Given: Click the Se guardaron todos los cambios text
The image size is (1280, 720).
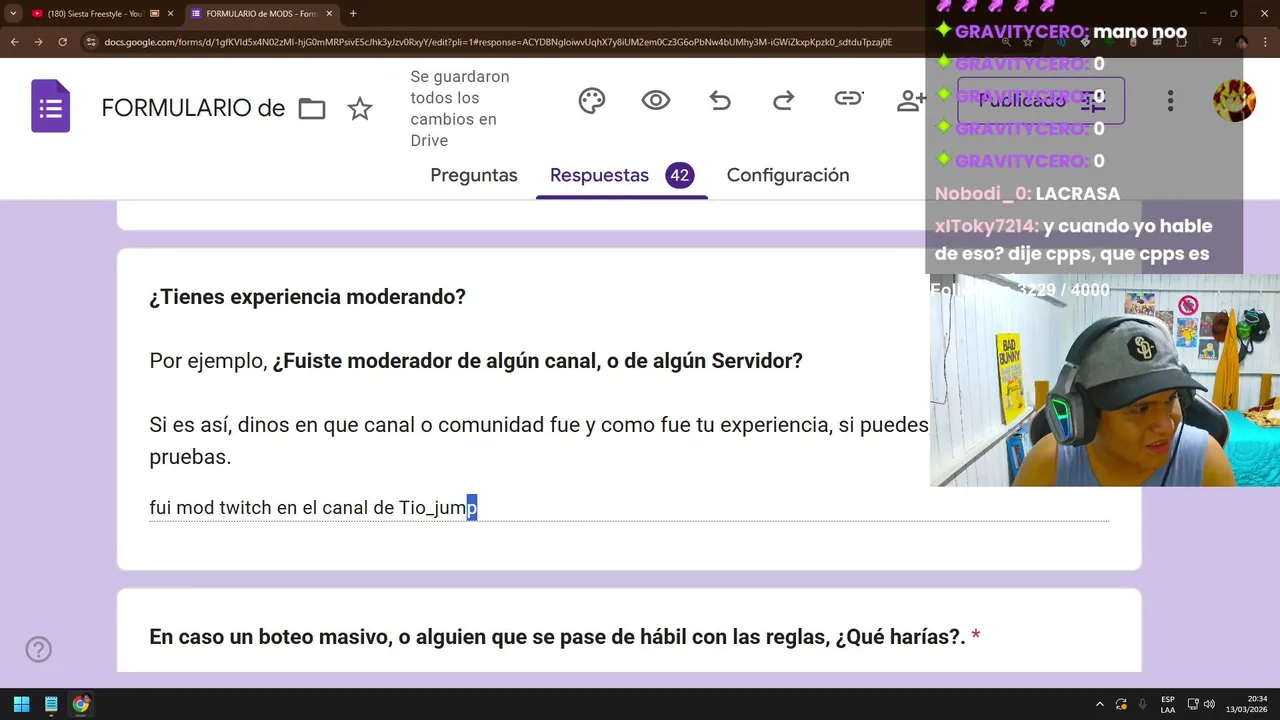Looking at the screenshot, I should click(x=460, y=108).
